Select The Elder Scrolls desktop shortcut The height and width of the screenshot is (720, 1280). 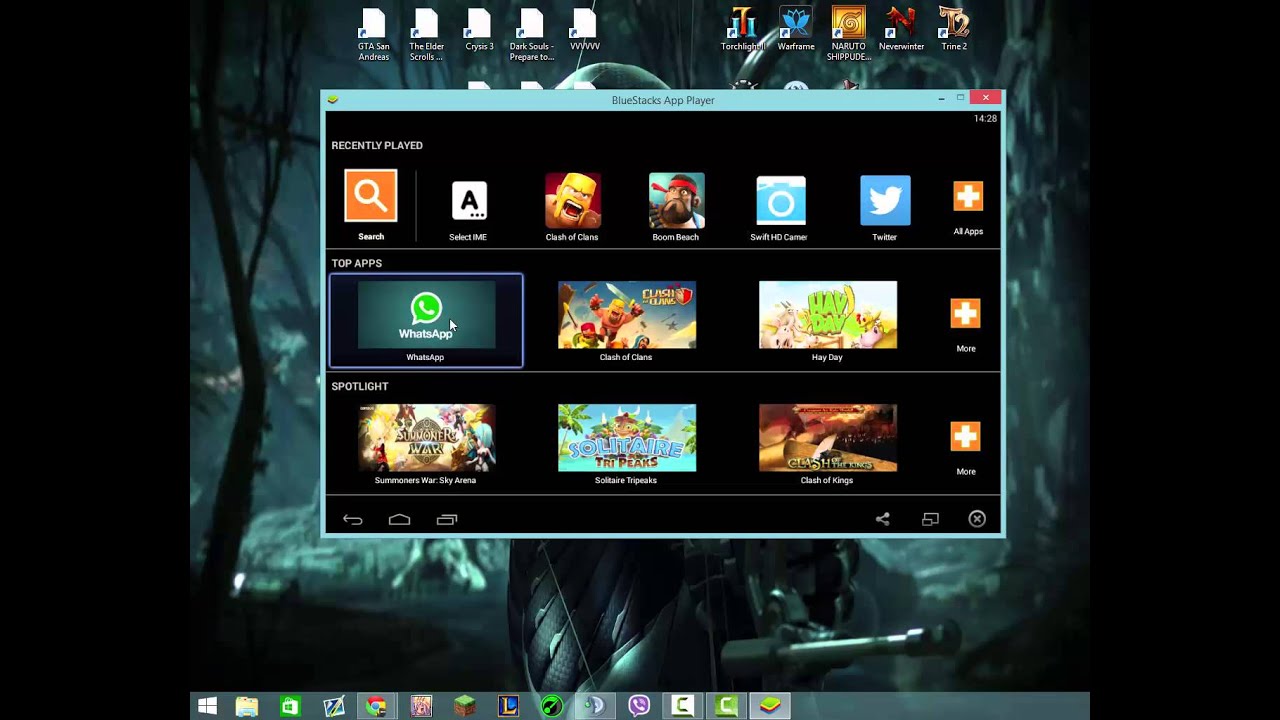426,36
